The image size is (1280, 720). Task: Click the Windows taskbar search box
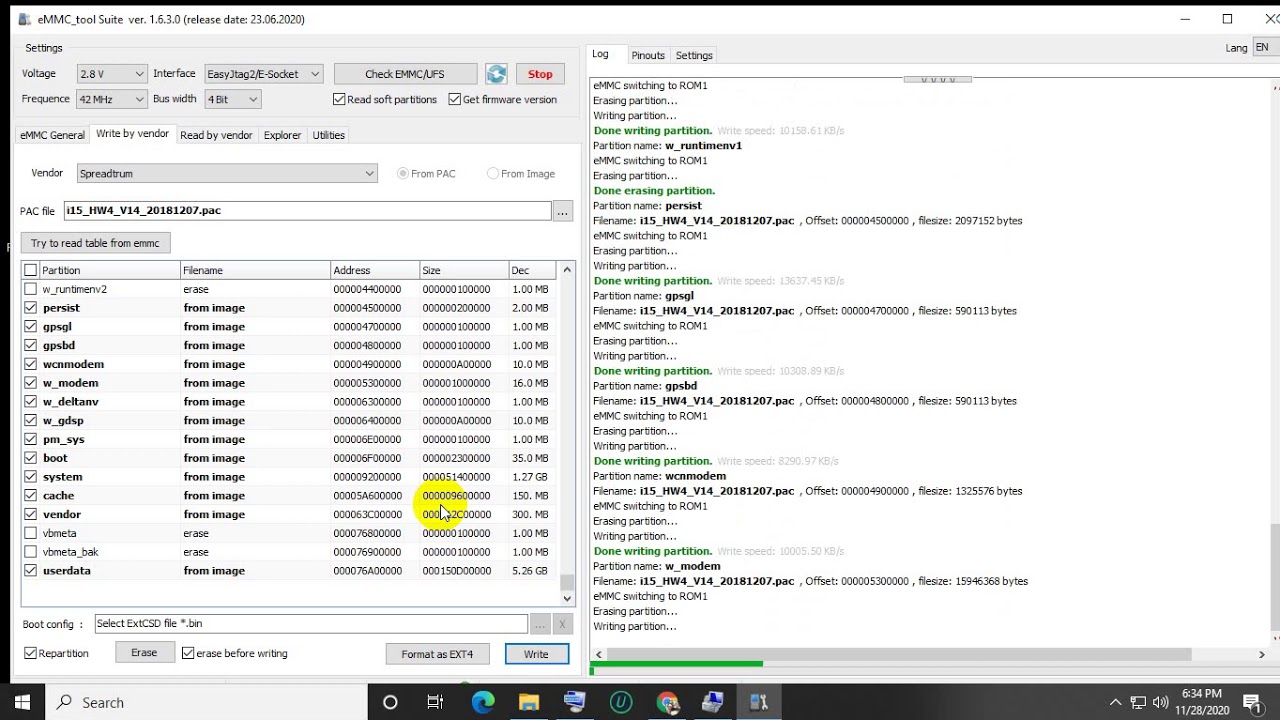pyautogui.click(x=205, y=703)
